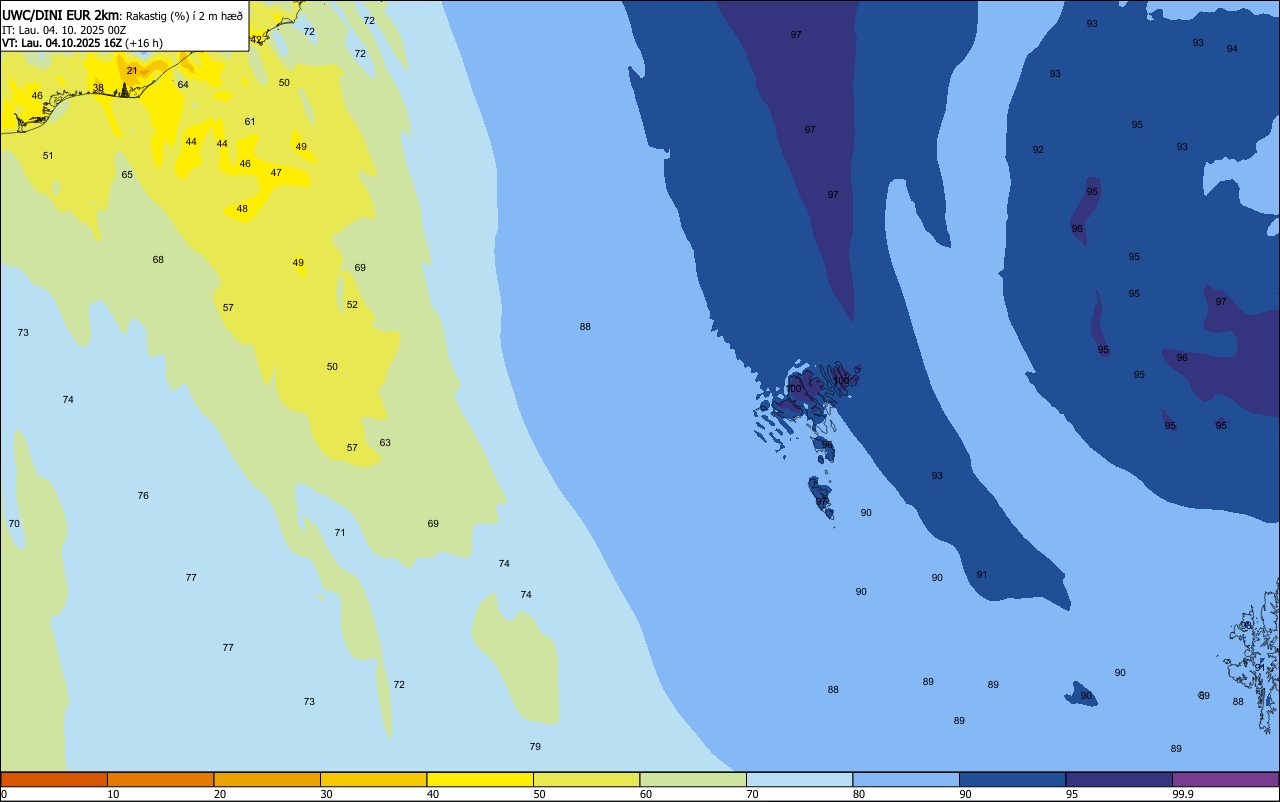The height and width of the screenshot is (802, 1280).
Task: Click the humidity value 65 on the map
Action: pyautogui.click(x=127, y=175)
